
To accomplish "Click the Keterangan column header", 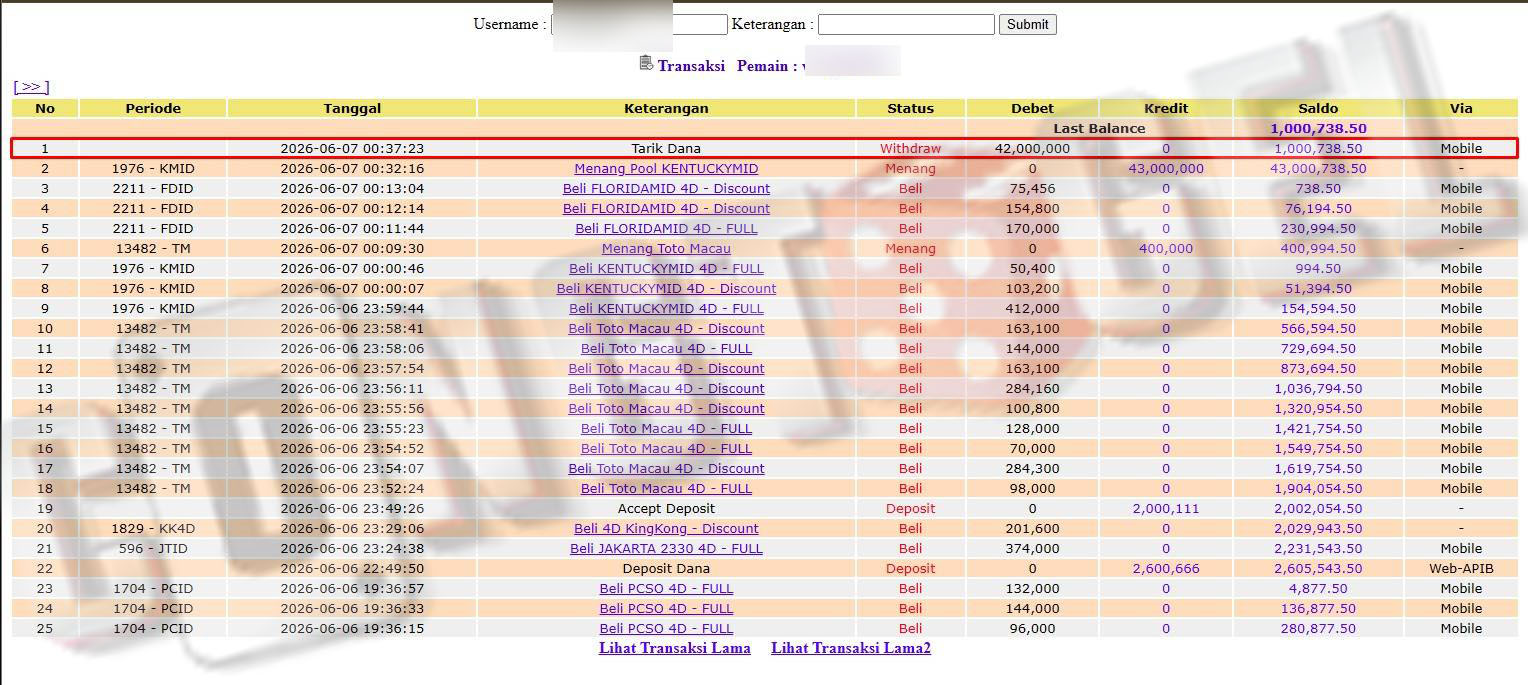I will [x=666, y=108].
